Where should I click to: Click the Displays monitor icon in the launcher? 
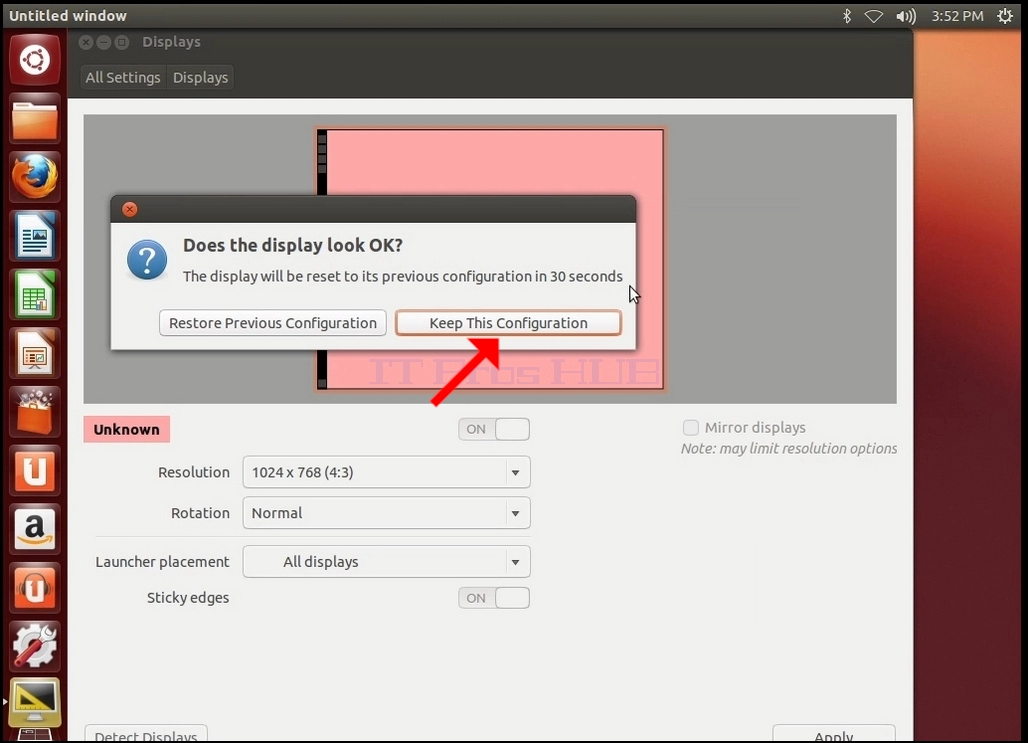coord(35,703)
